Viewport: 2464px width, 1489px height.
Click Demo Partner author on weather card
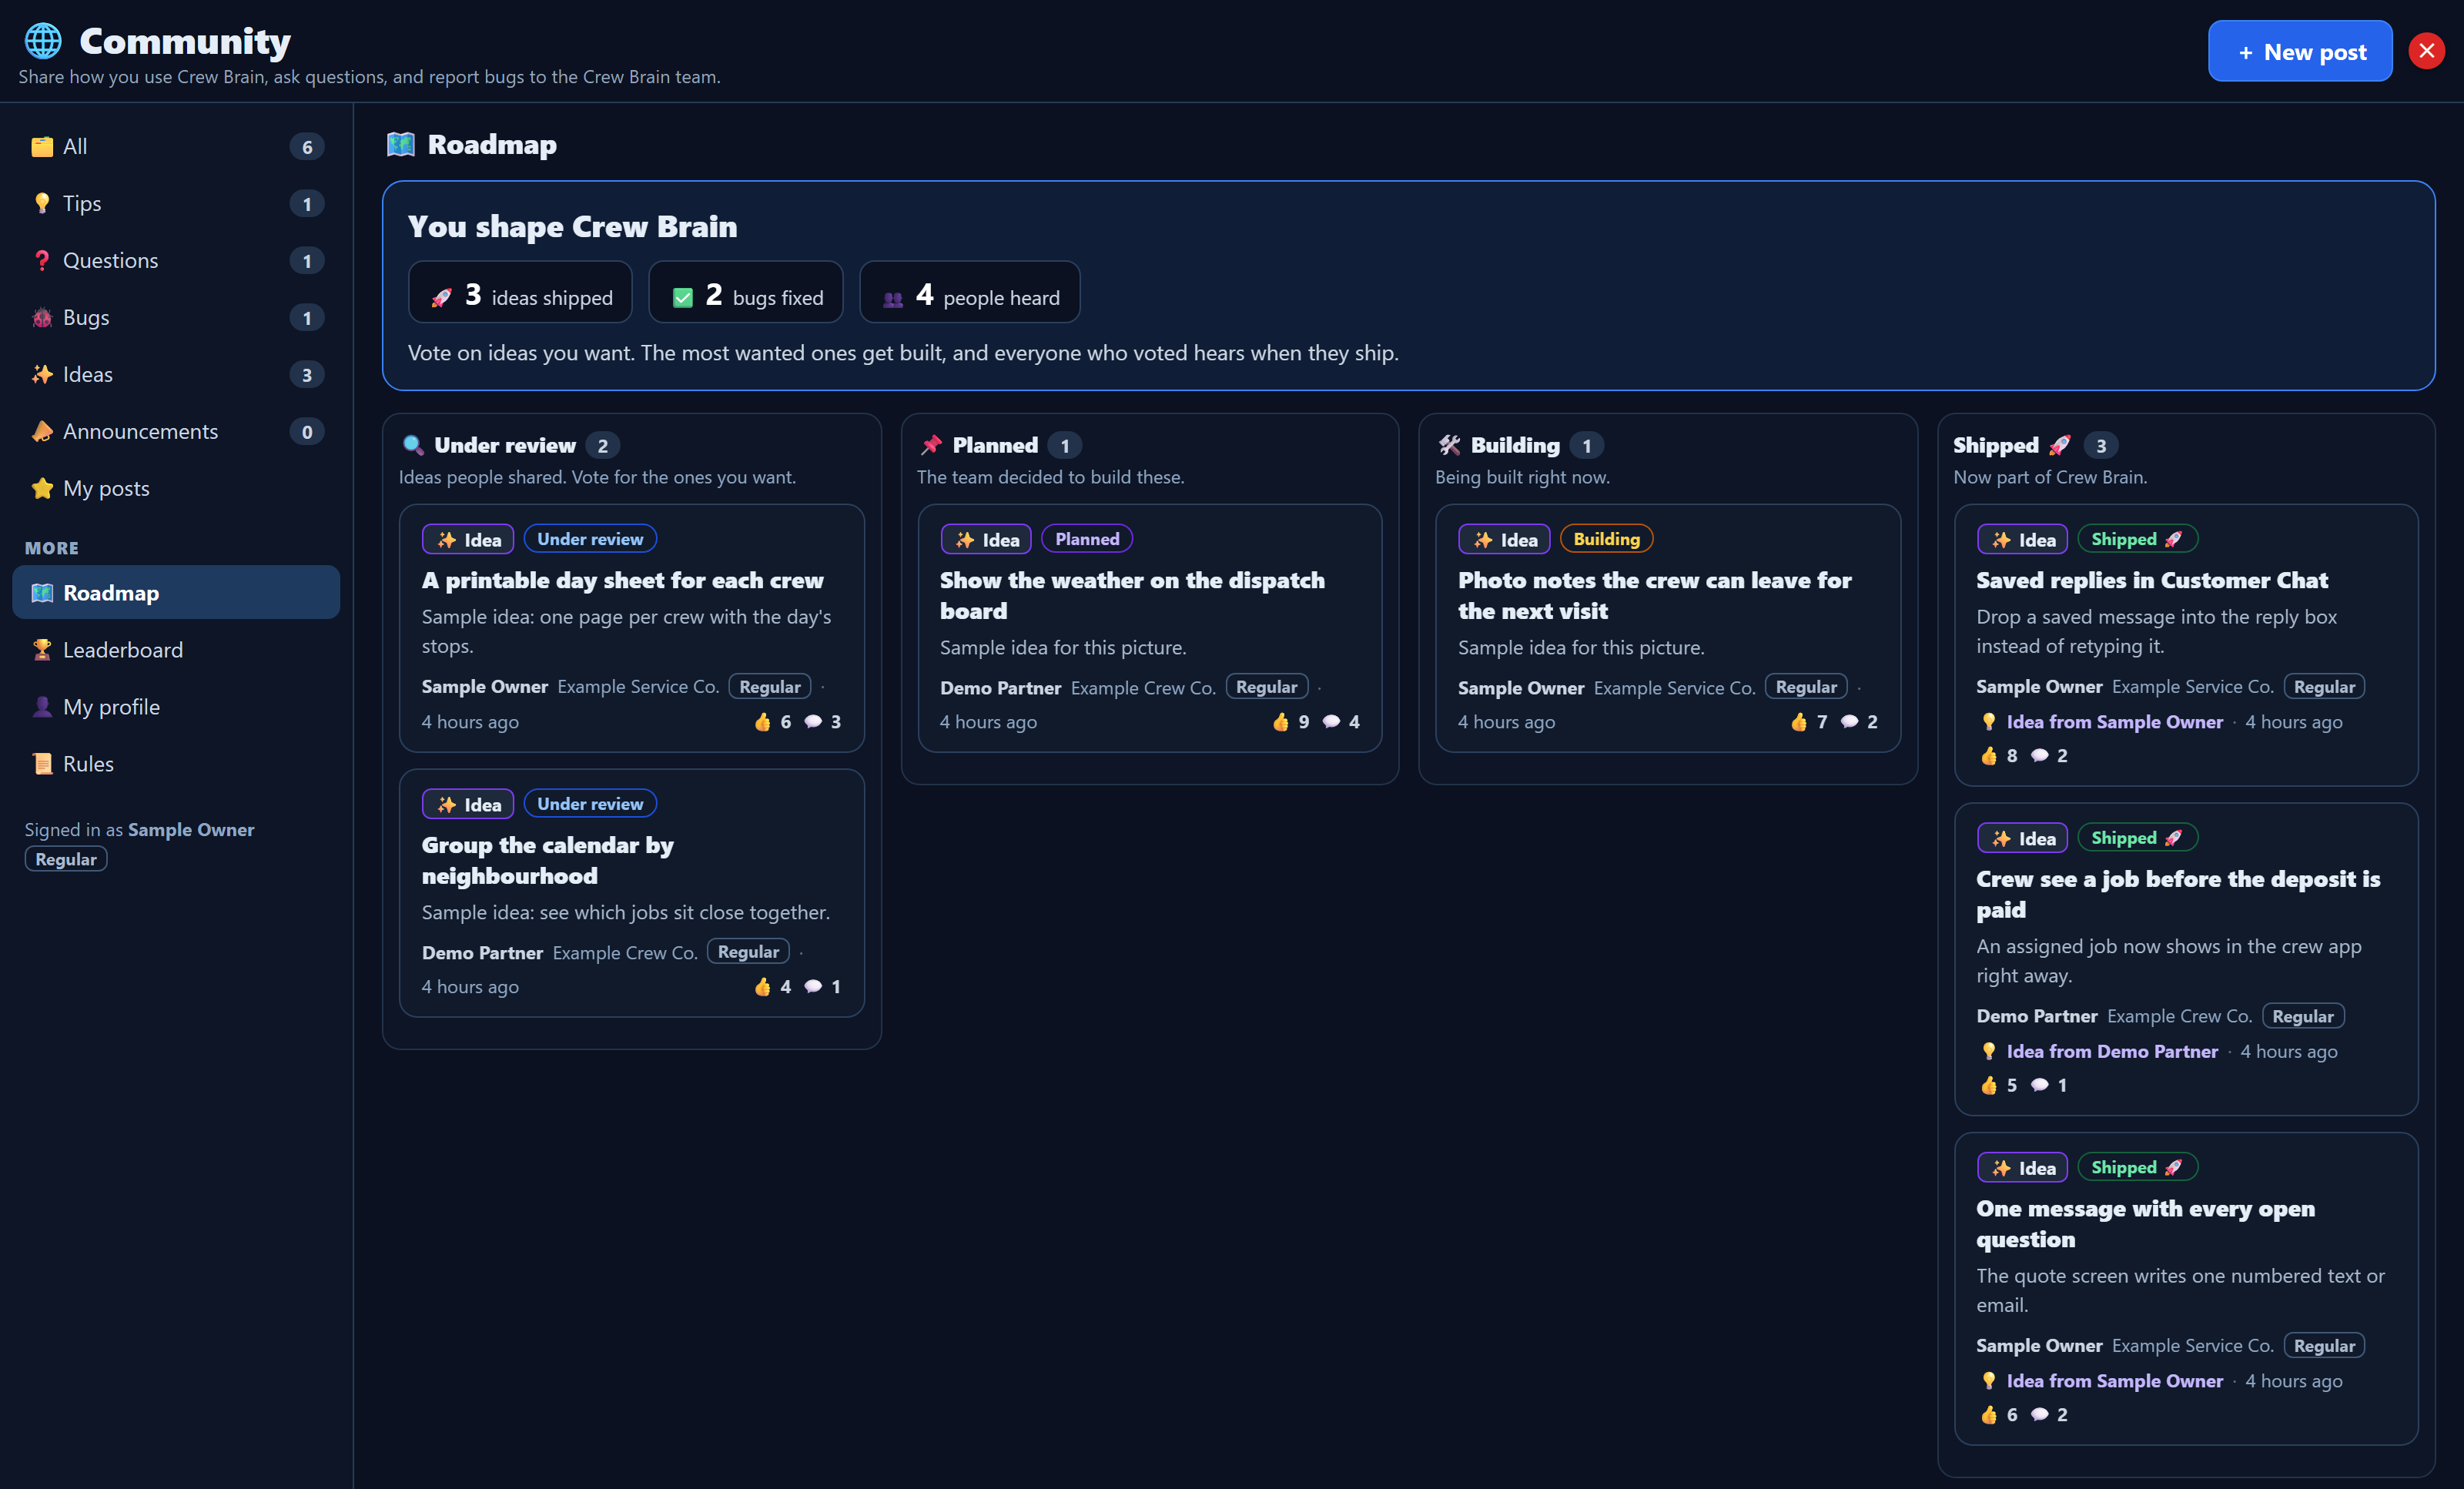pos(1000,688)
